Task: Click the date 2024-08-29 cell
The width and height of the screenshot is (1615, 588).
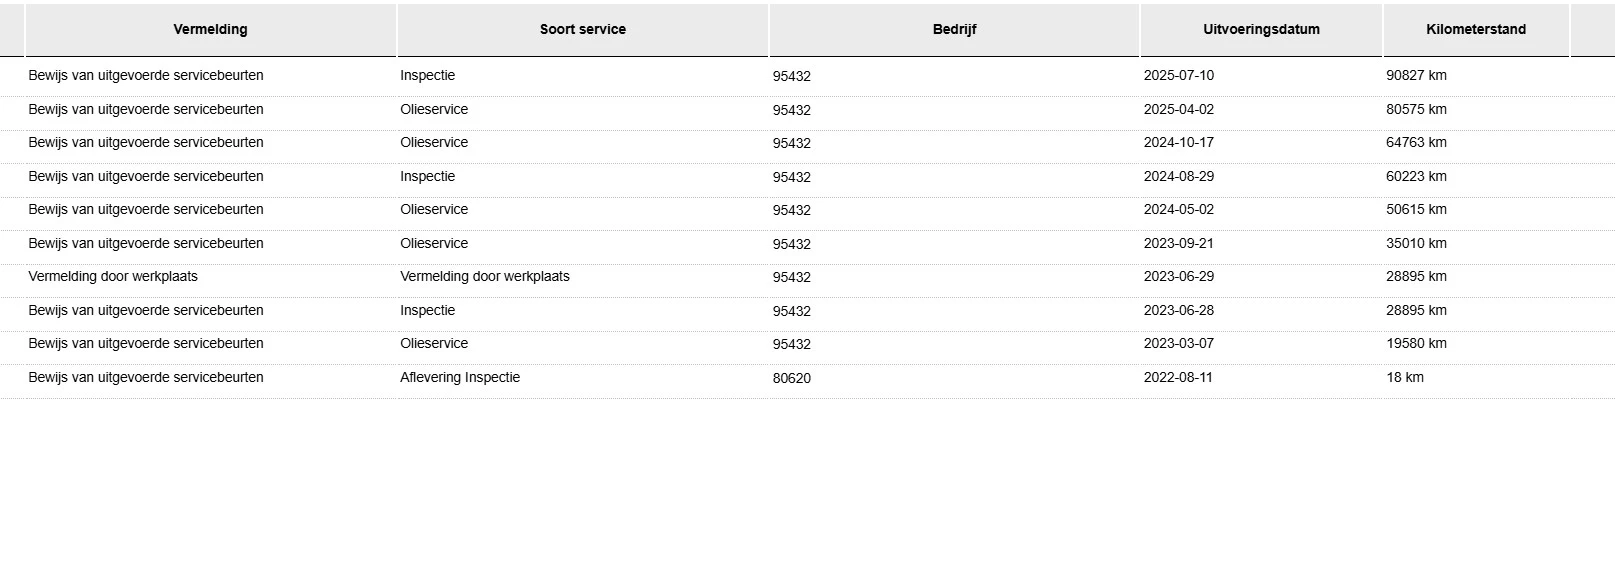Action: [x=1178, y=177]
